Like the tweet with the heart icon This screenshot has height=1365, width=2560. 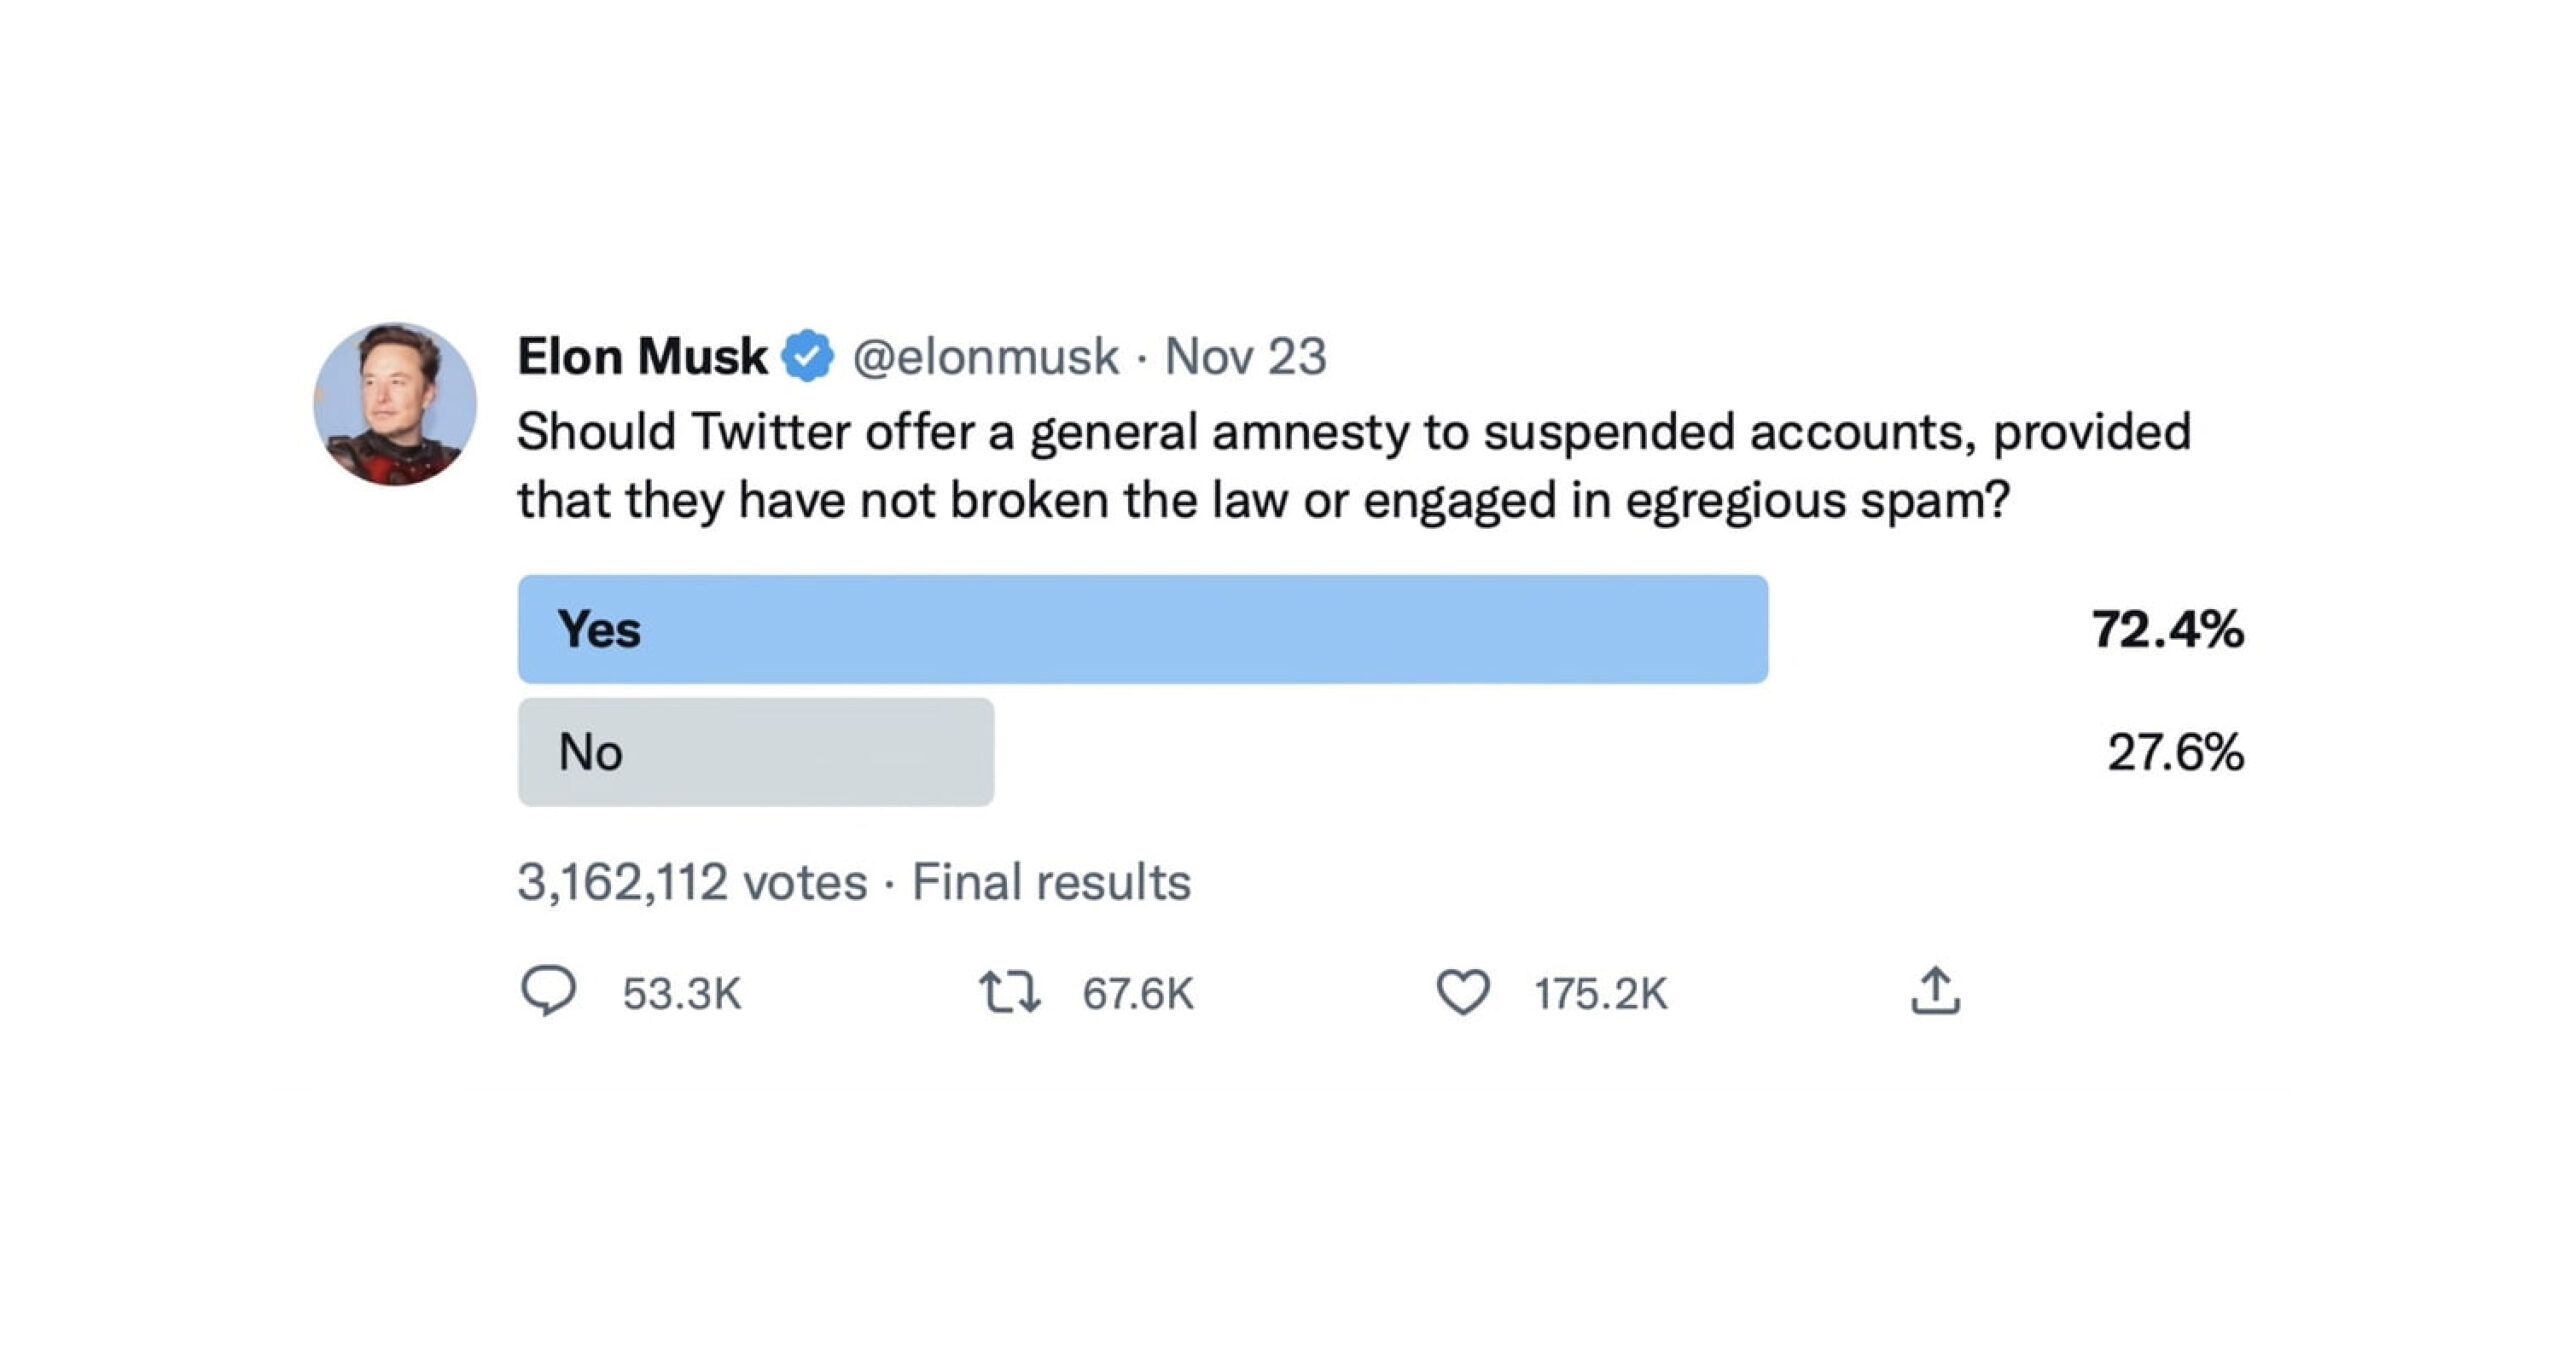[x=1463, y=993]
